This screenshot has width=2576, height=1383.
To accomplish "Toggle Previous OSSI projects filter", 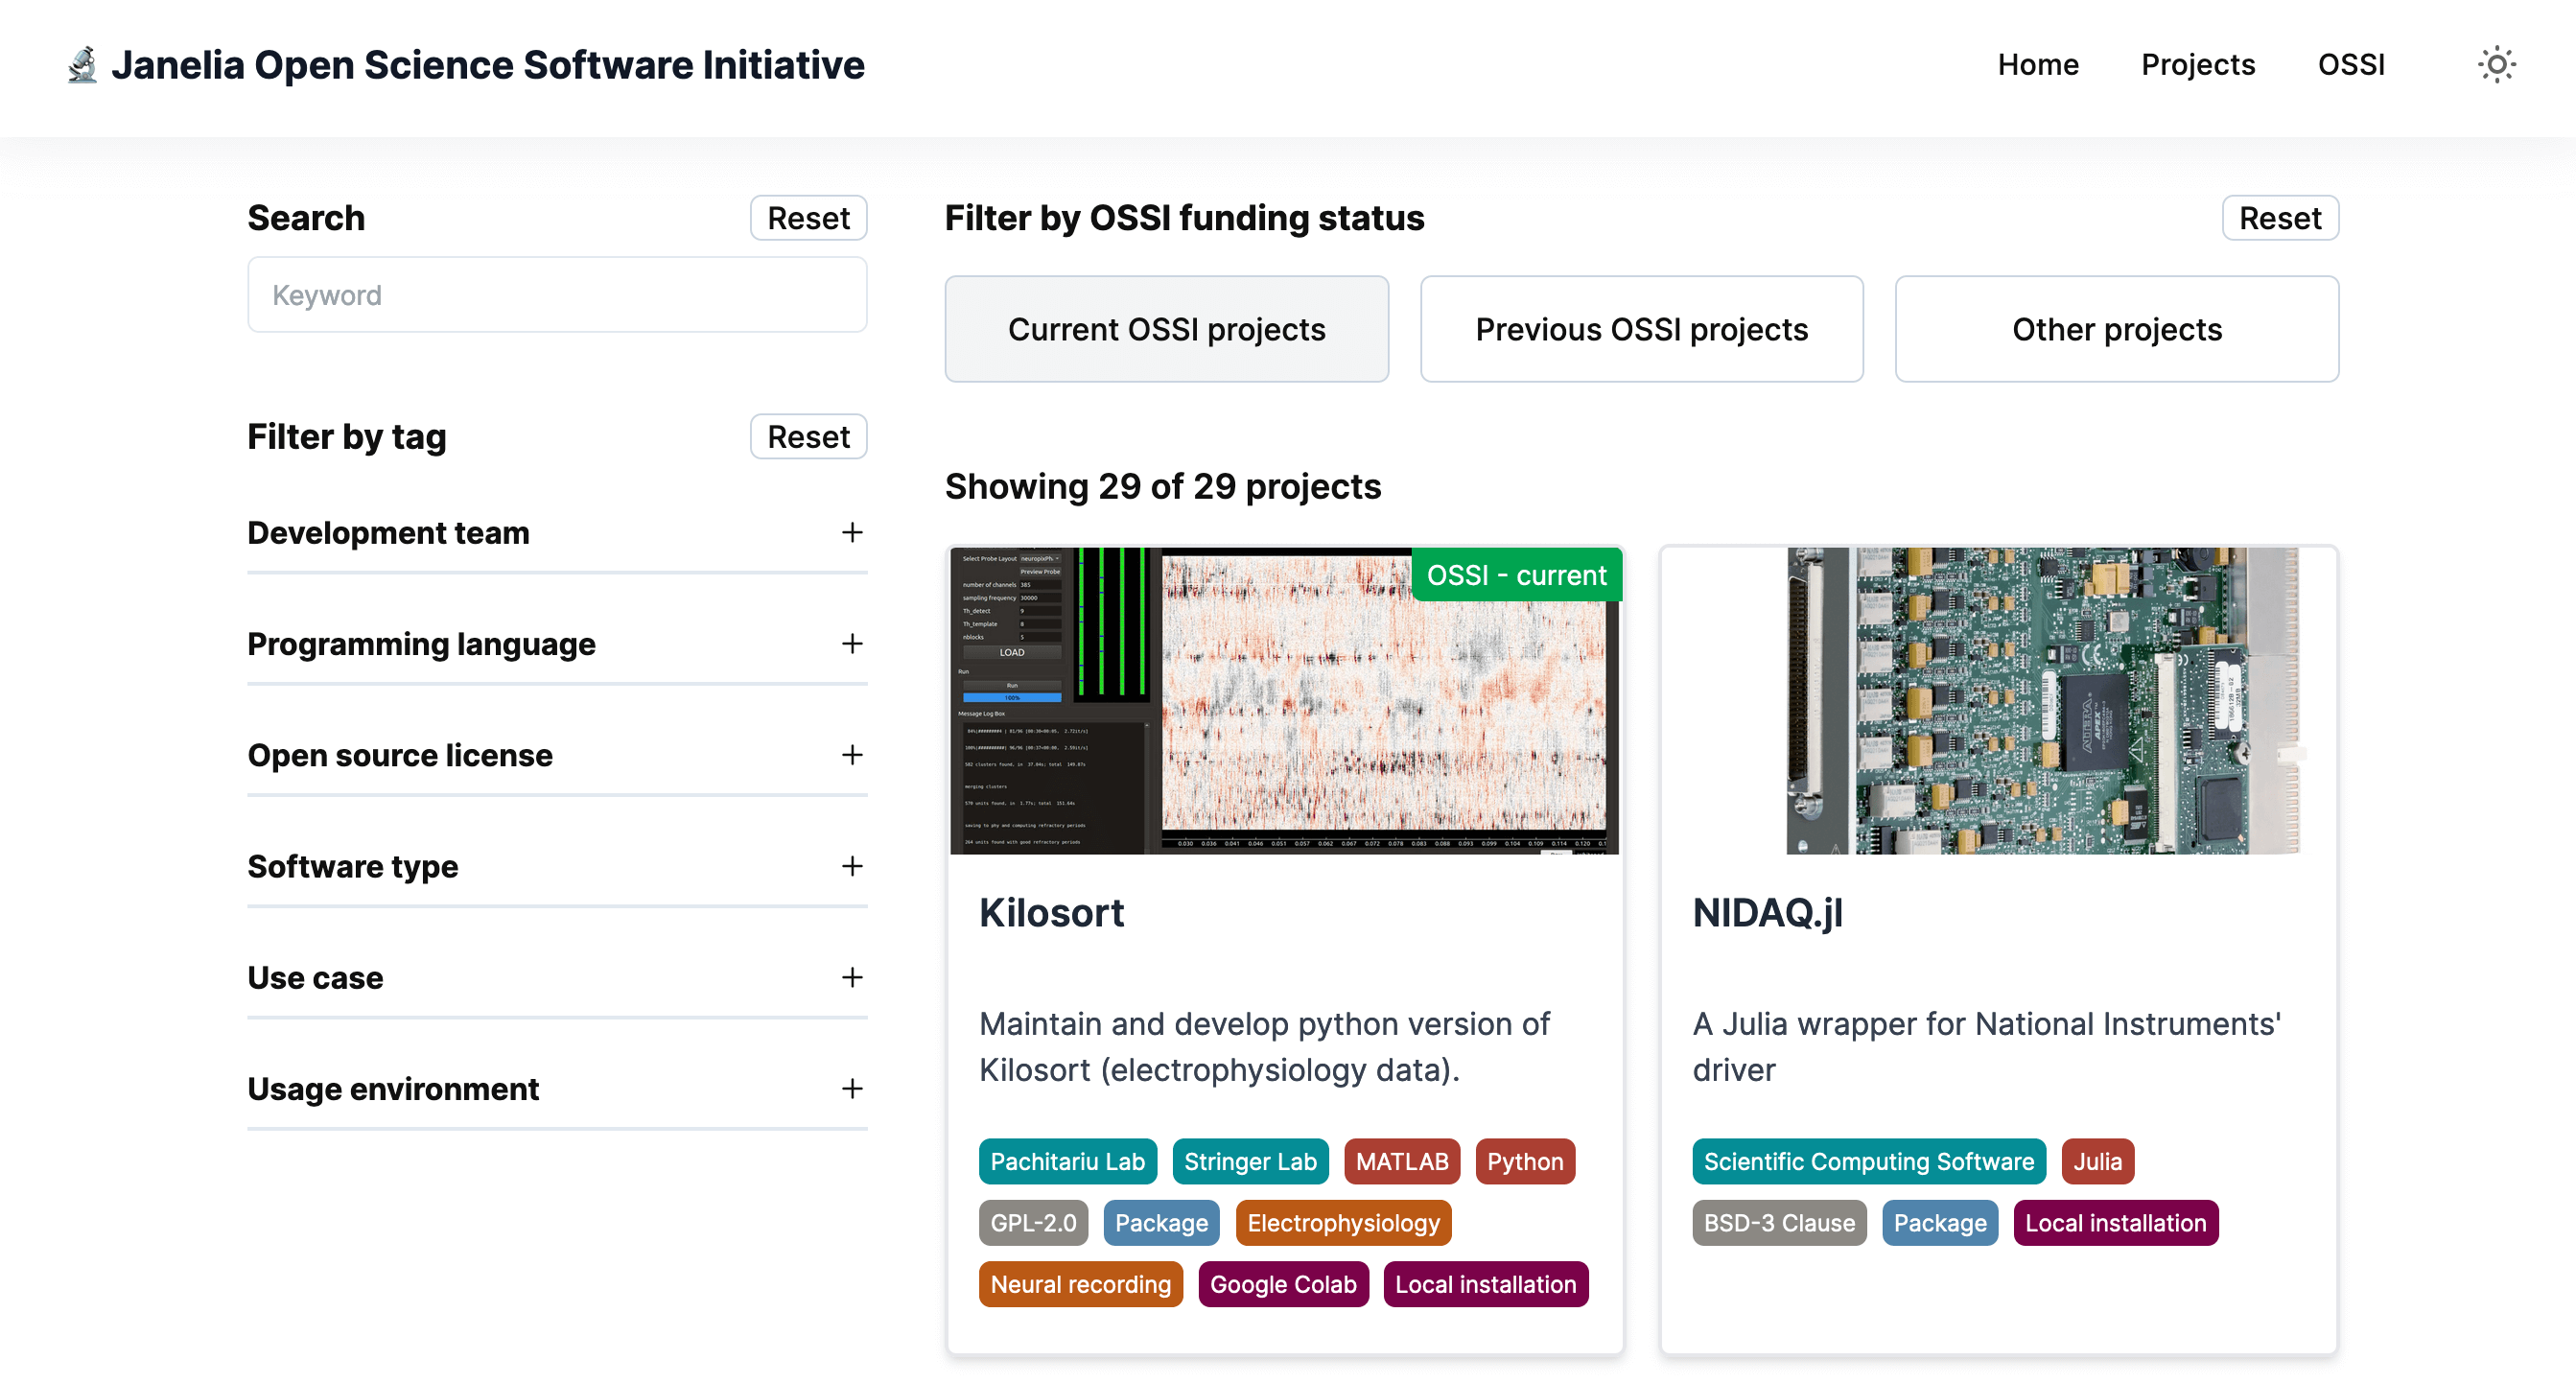I will pyautogui.click(x=1641, y=329).
